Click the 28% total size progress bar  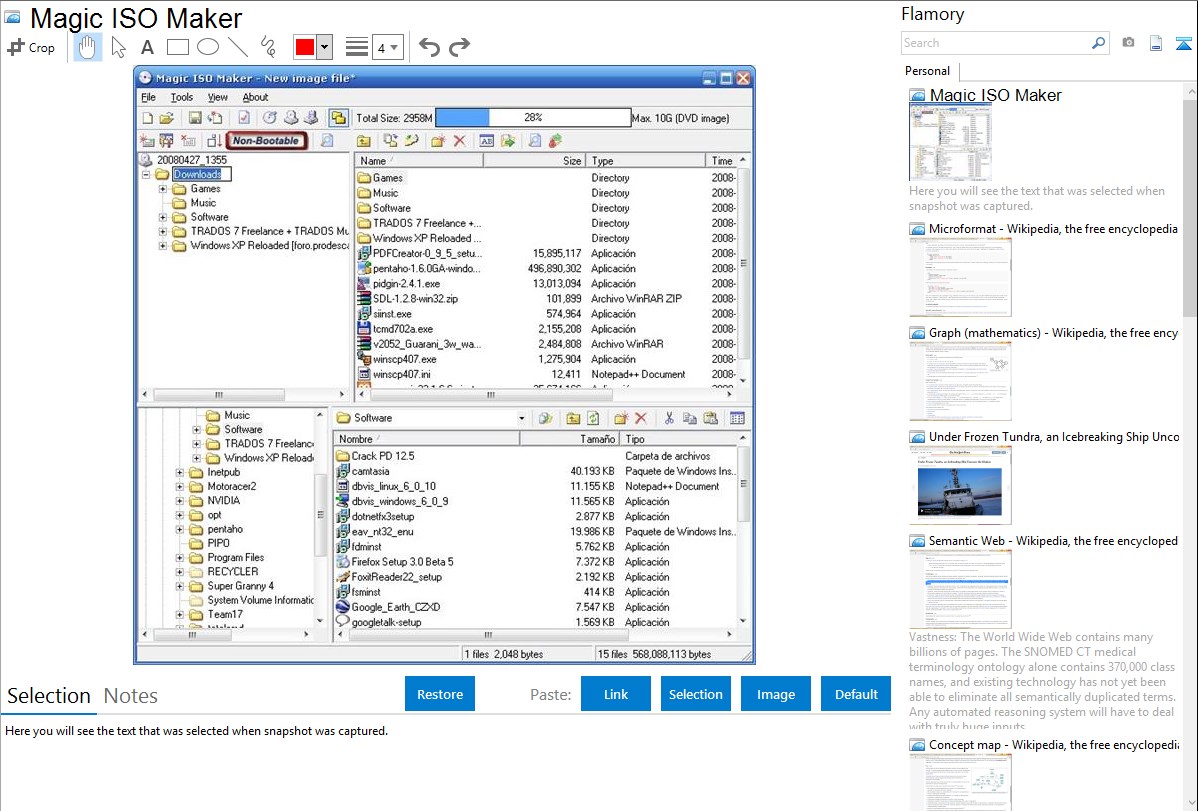(533, 118)
